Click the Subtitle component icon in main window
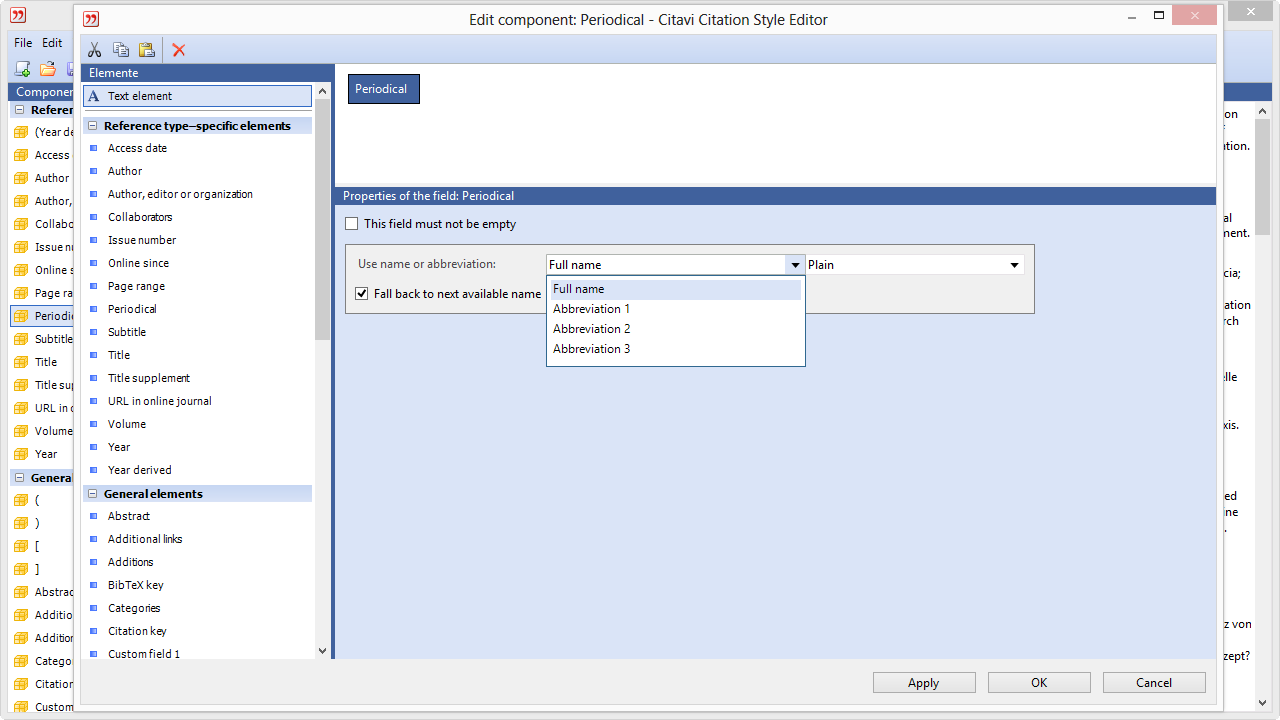 pos(21,339)
